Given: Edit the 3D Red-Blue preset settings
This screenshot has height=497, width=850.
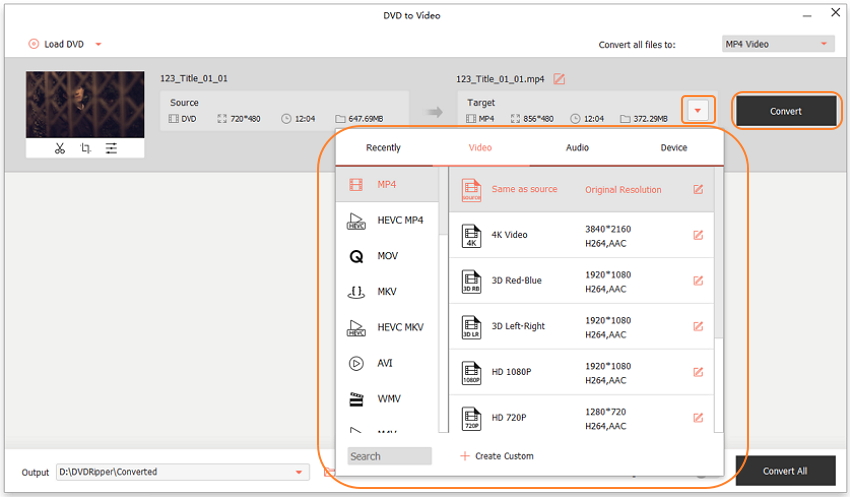Looking at the screenshot, I should [x=698, y=281].
